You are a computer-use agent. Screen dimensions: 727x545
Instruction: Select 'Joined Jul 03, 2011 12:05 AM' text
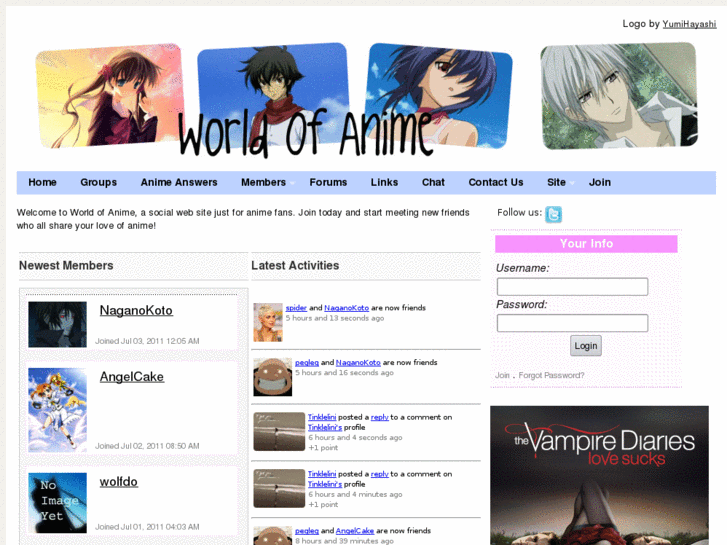pyautogui.click(x=147, y=341)
